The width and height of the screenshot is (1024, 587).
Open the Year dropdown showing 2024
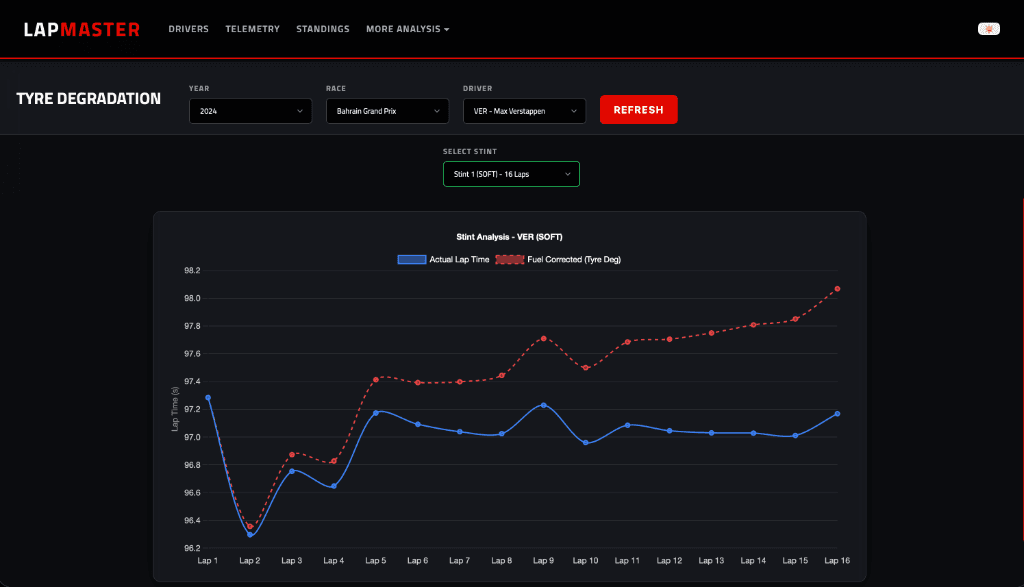click(250, 111)
